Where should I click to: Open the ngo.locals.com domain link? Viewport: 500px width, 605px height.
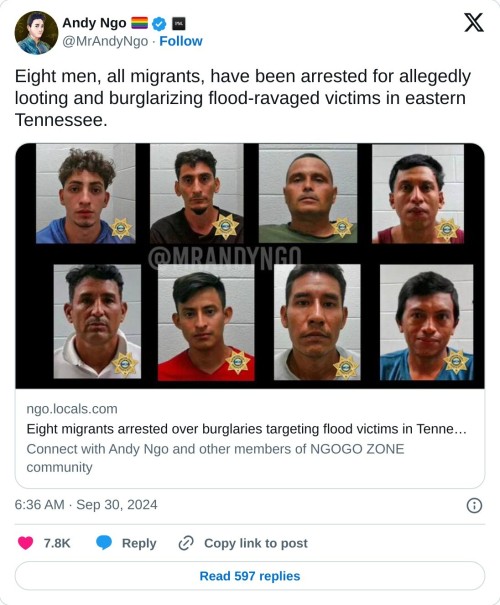click(x=72, y=409)
